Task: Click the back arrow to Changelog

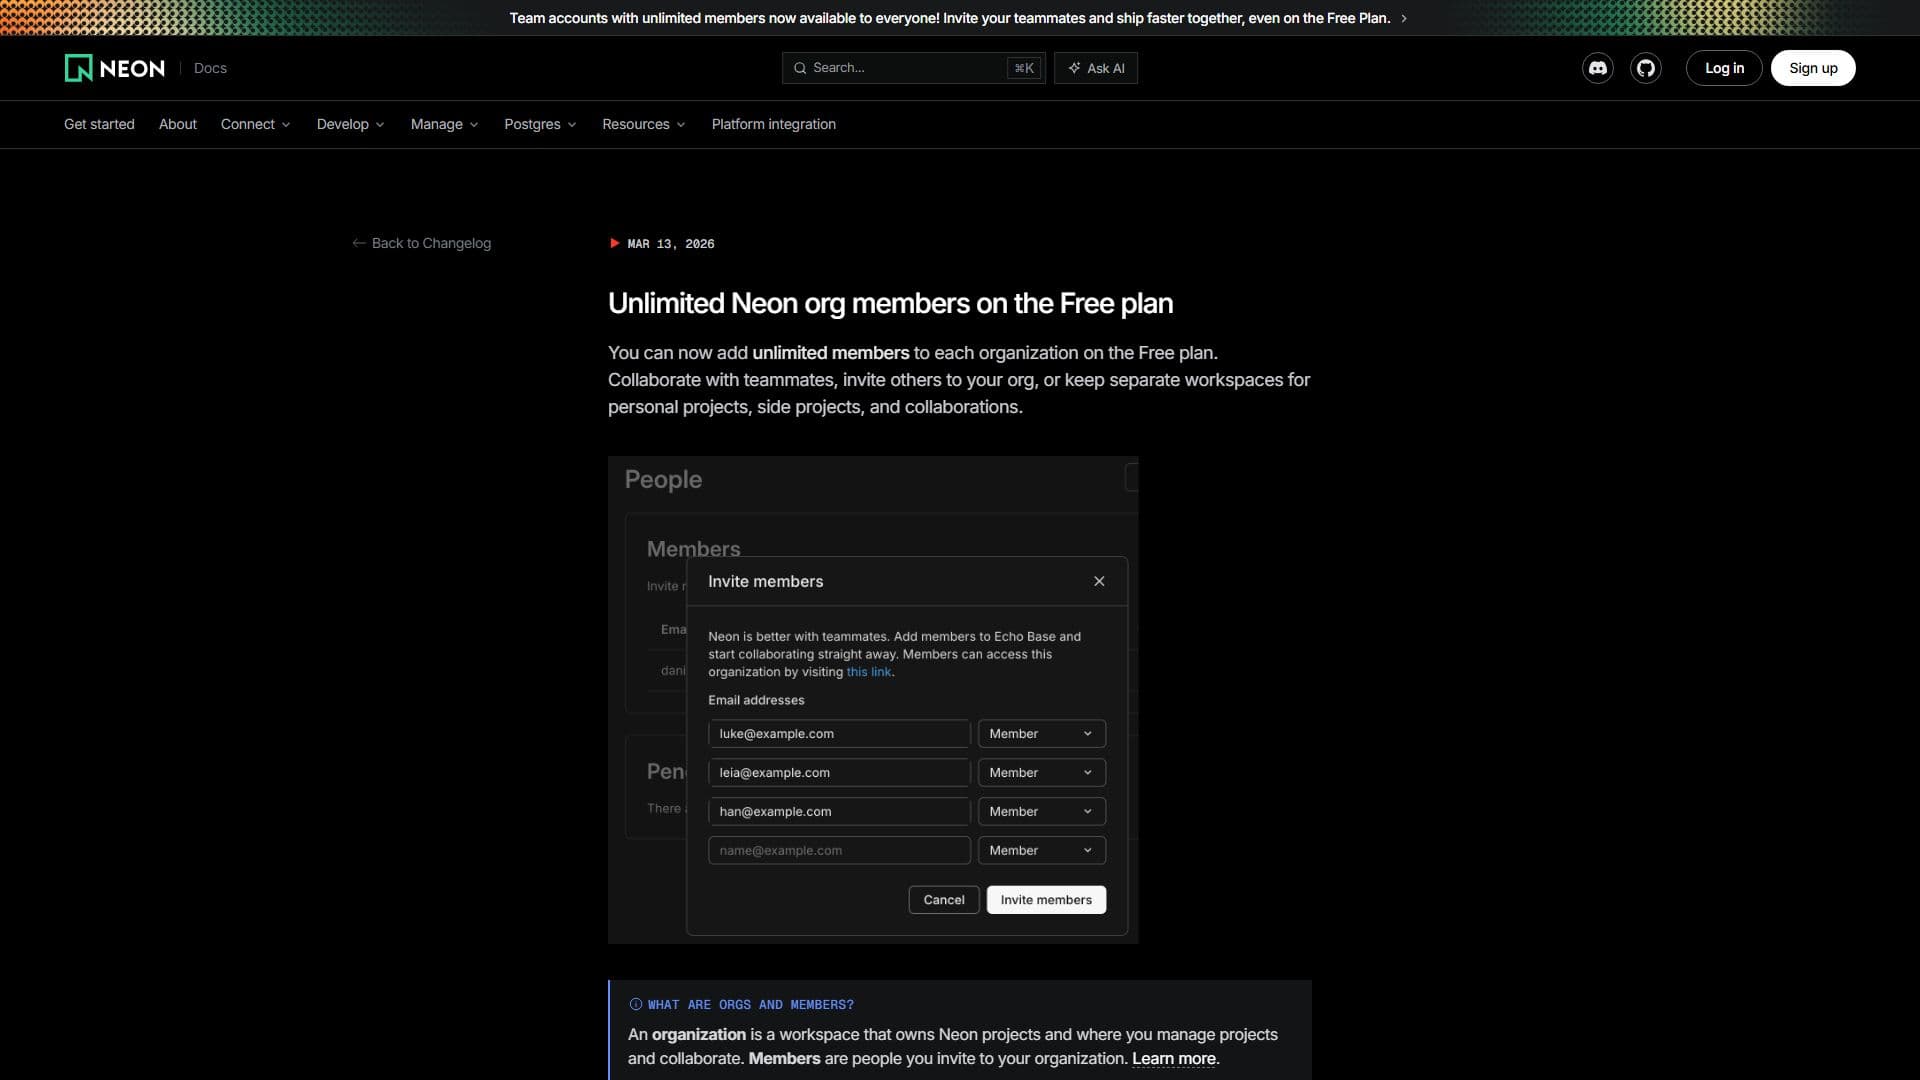Action: 359,243
